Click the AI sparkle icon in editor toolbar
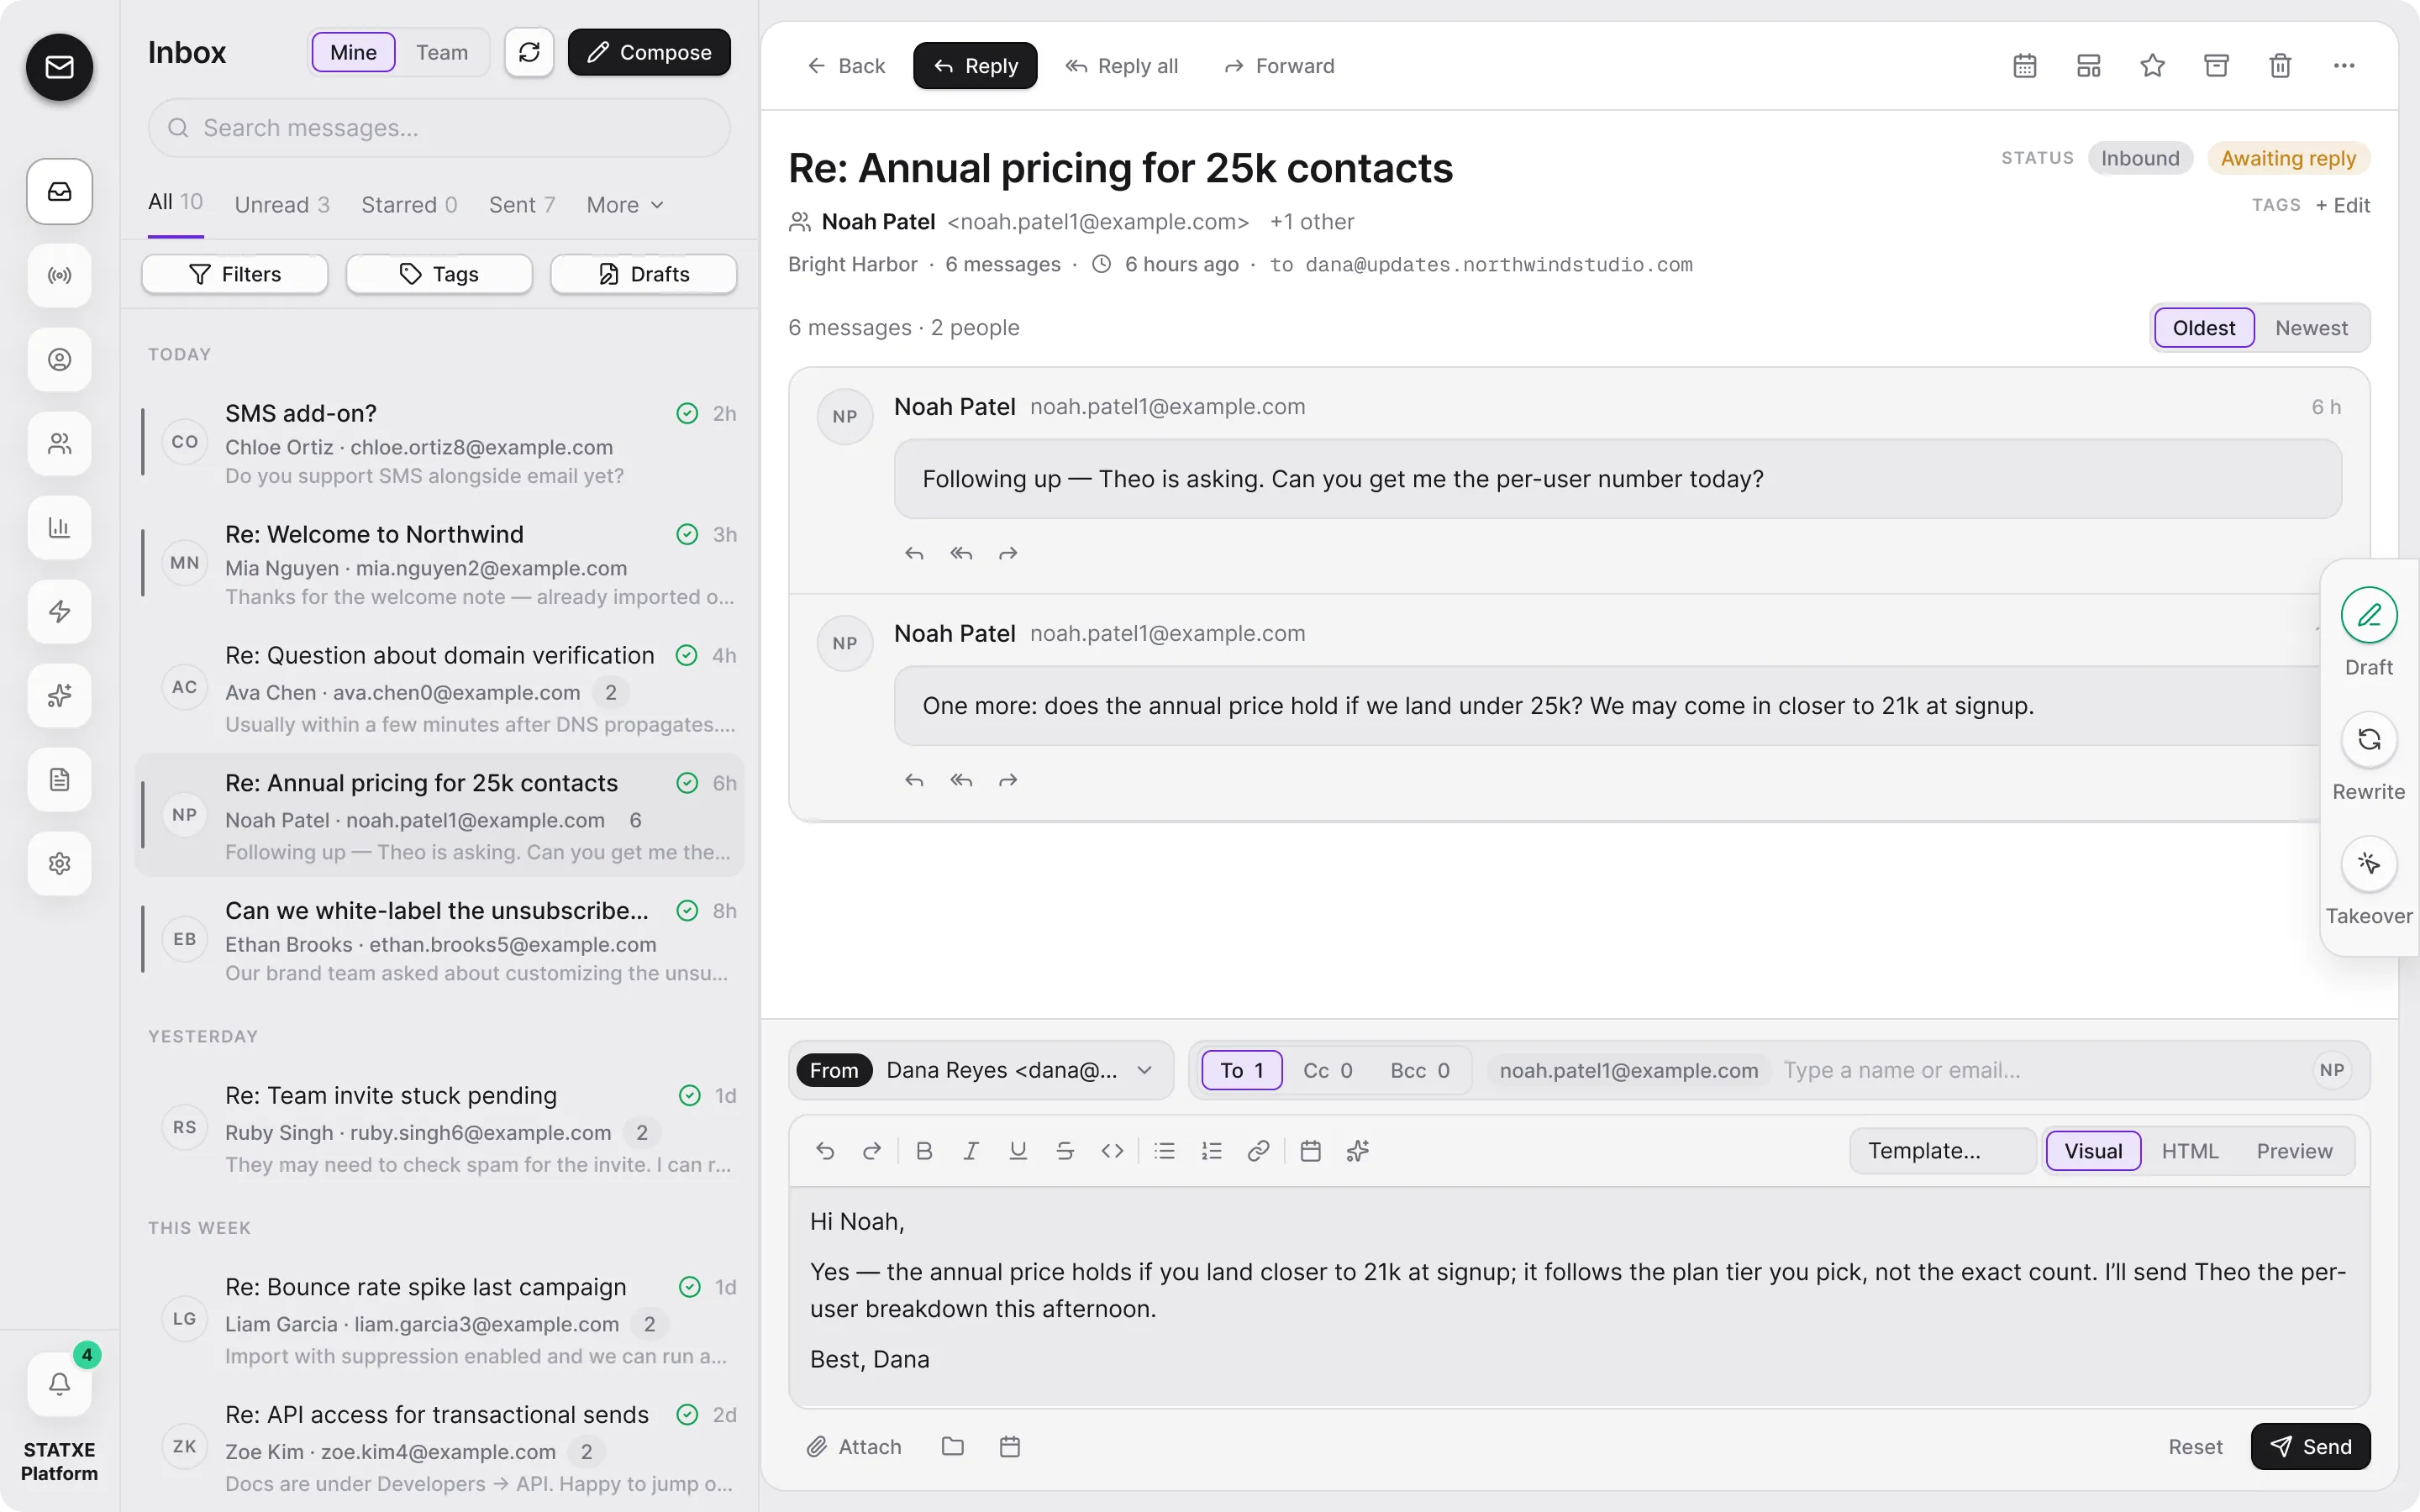2420x1512 pixels. [x=1357, y=1151]
